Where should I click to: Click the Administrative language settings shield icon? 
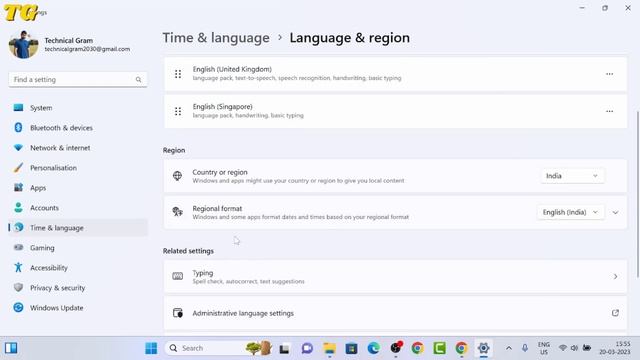(x=178, y=313)
